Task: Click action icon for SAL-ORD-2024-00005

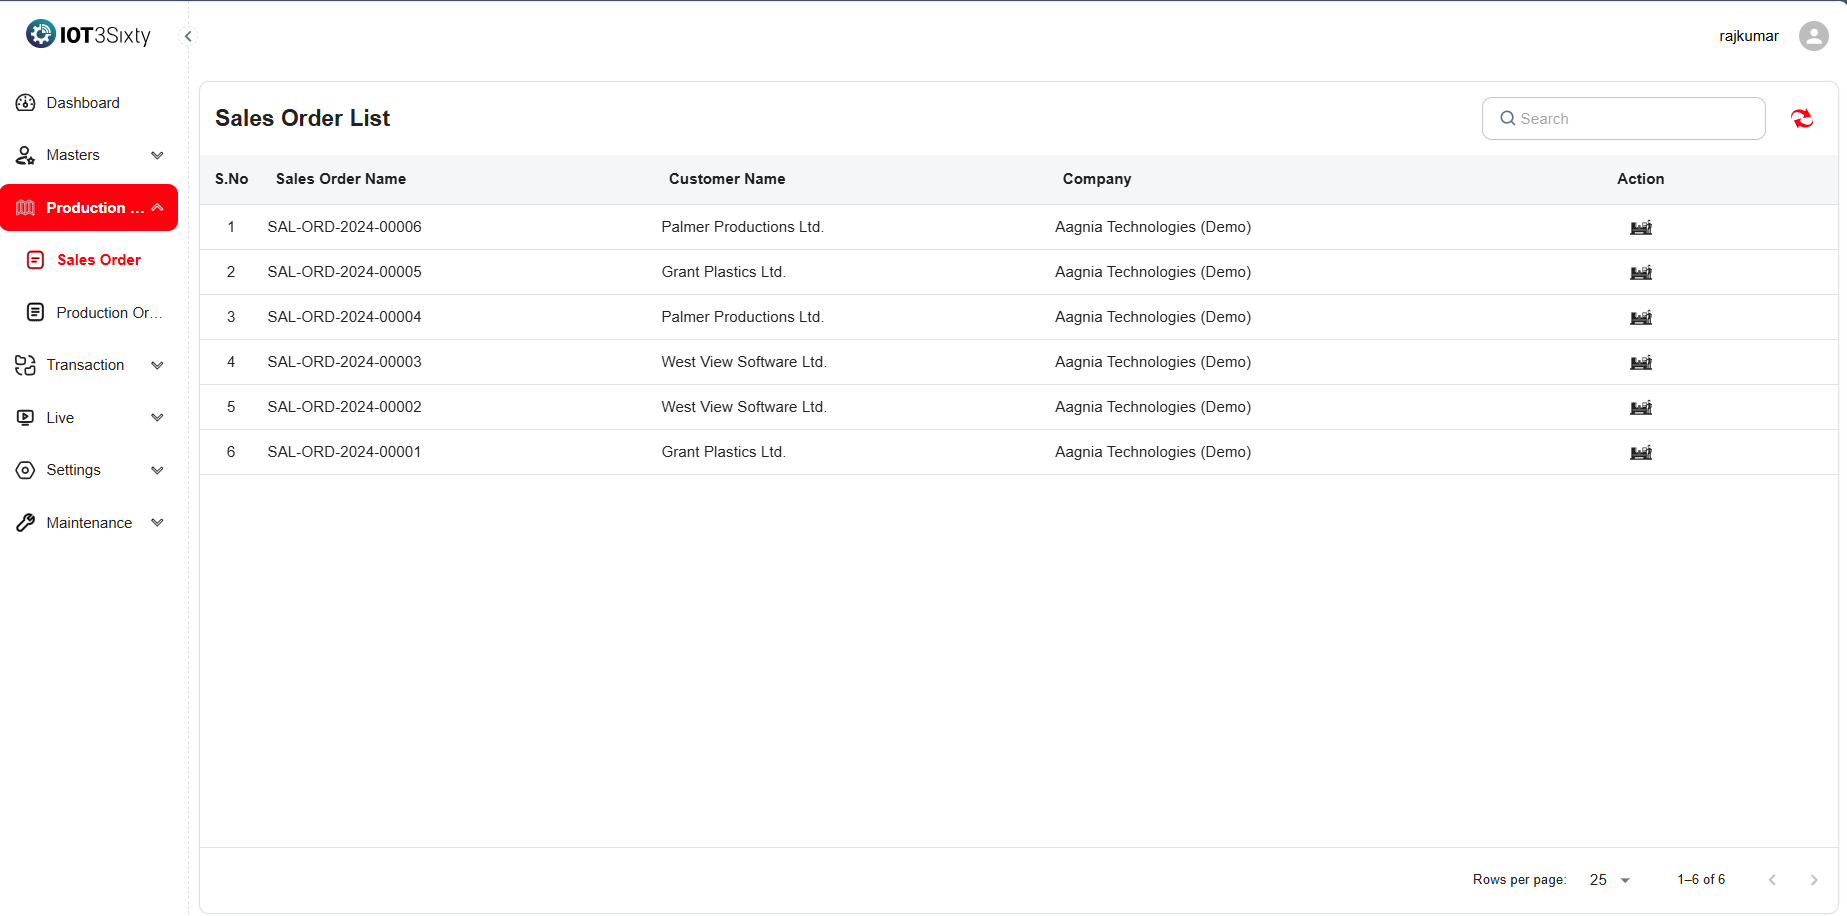Action: 1641,273
